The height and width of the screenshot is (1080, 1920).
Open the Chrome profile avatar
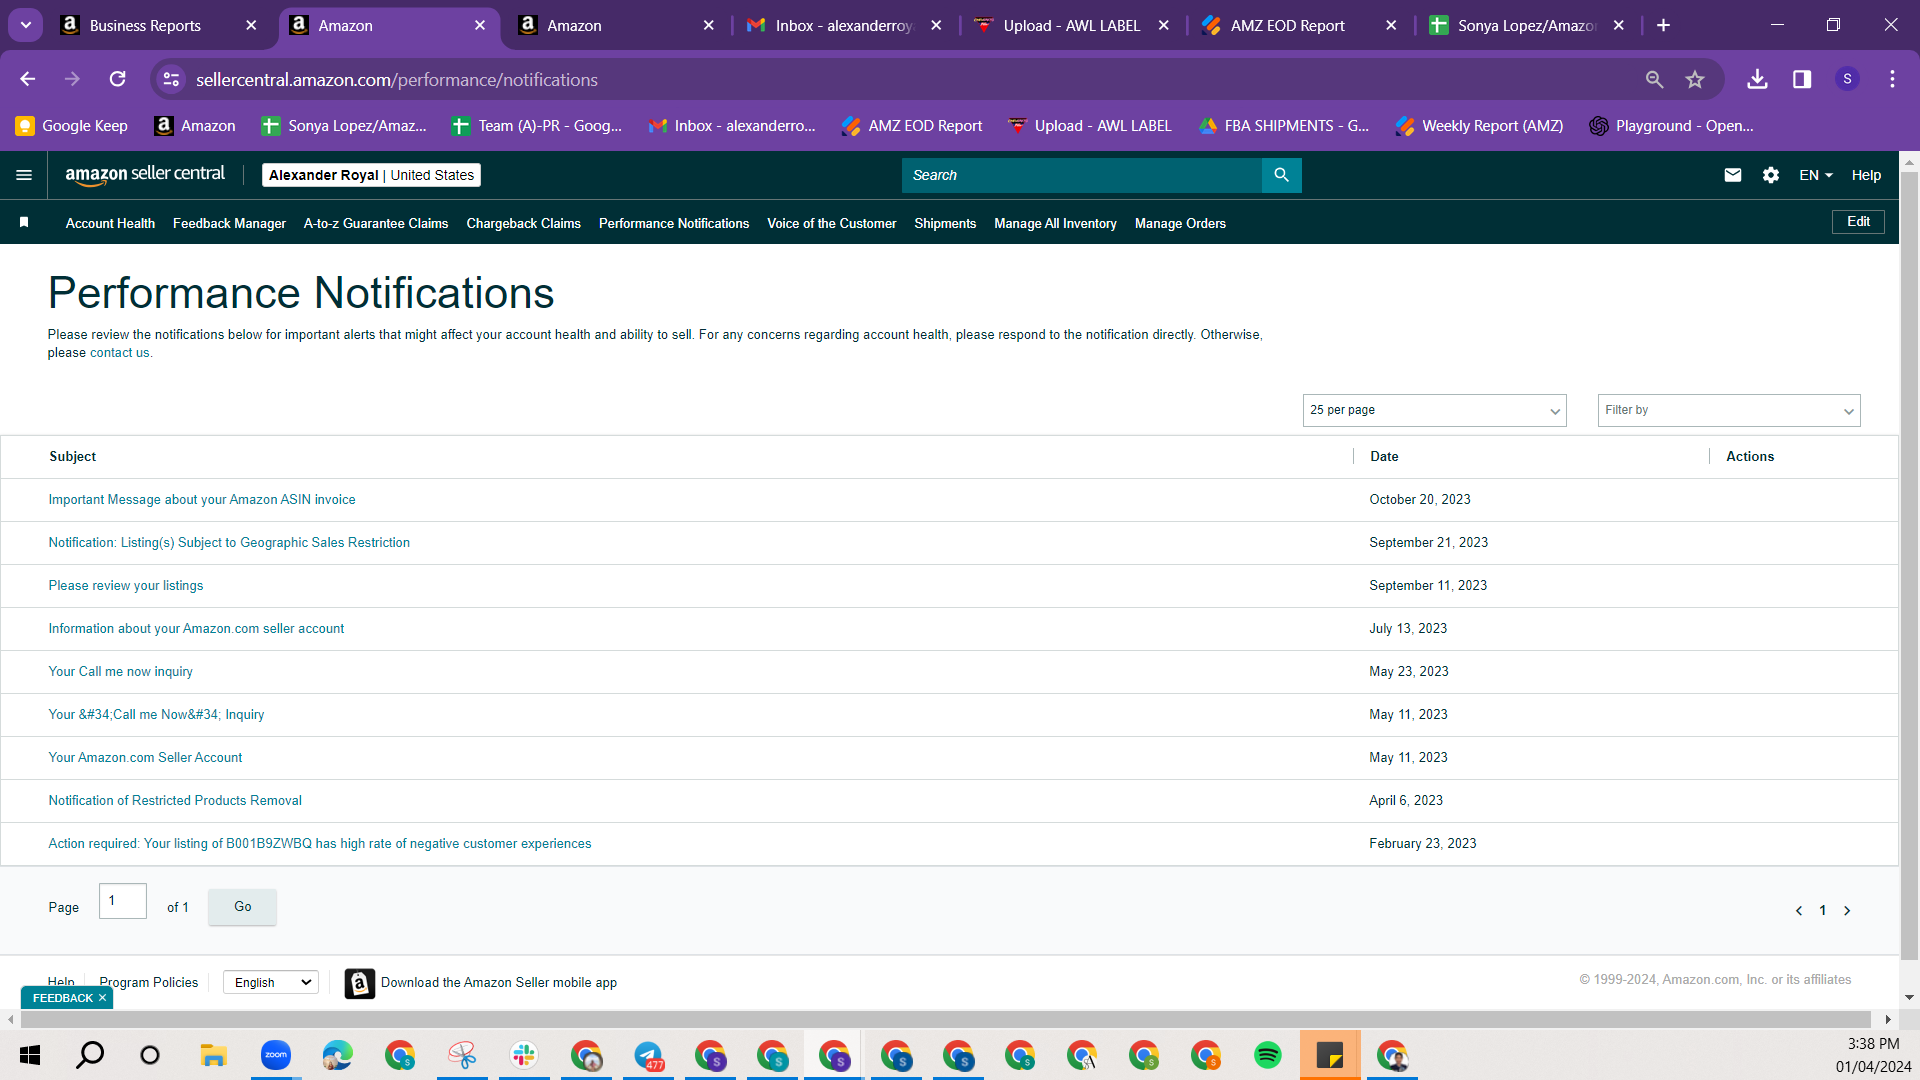[x=1847, y=79]
